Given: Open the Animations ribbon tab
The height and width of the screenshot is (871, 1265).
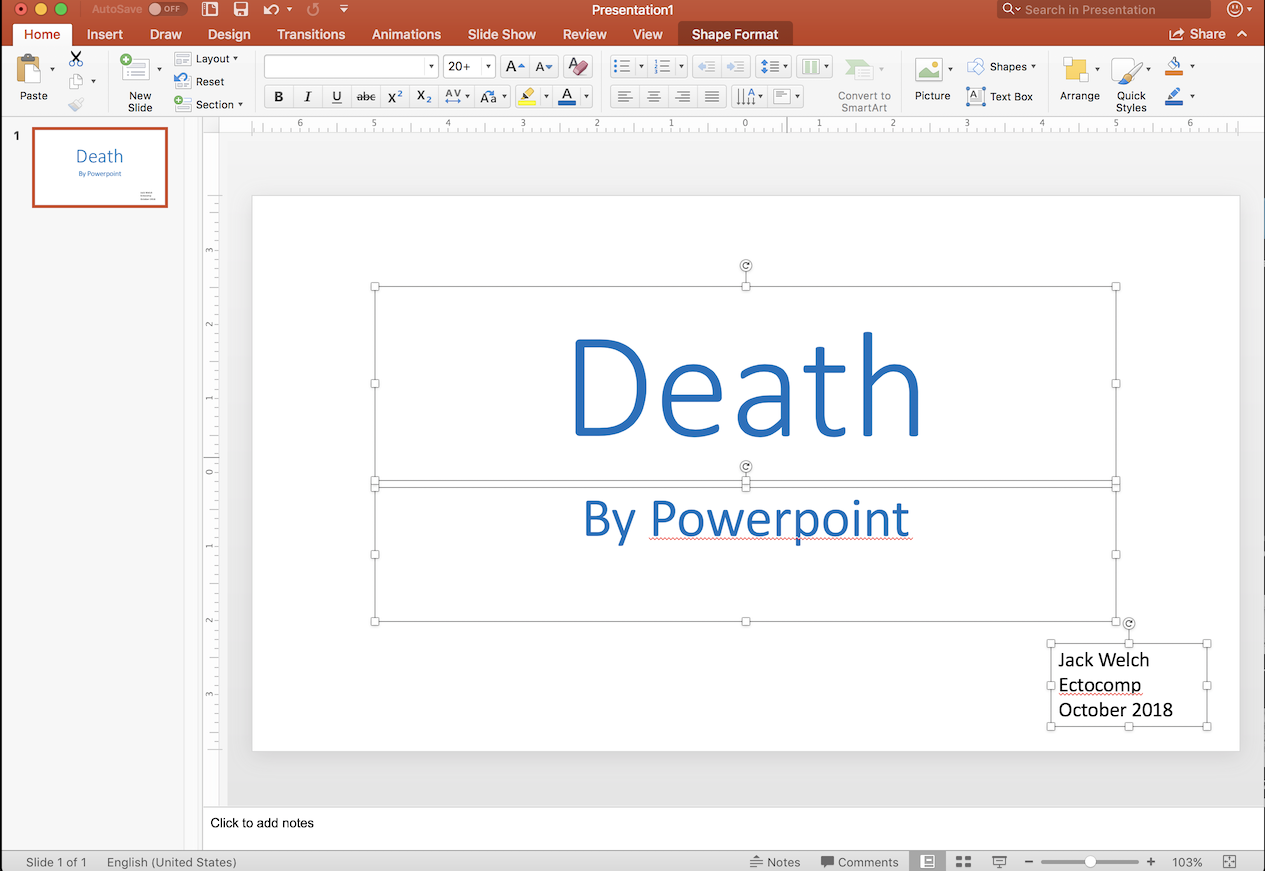Looking at the screenshot, I should tap(406, 33).
